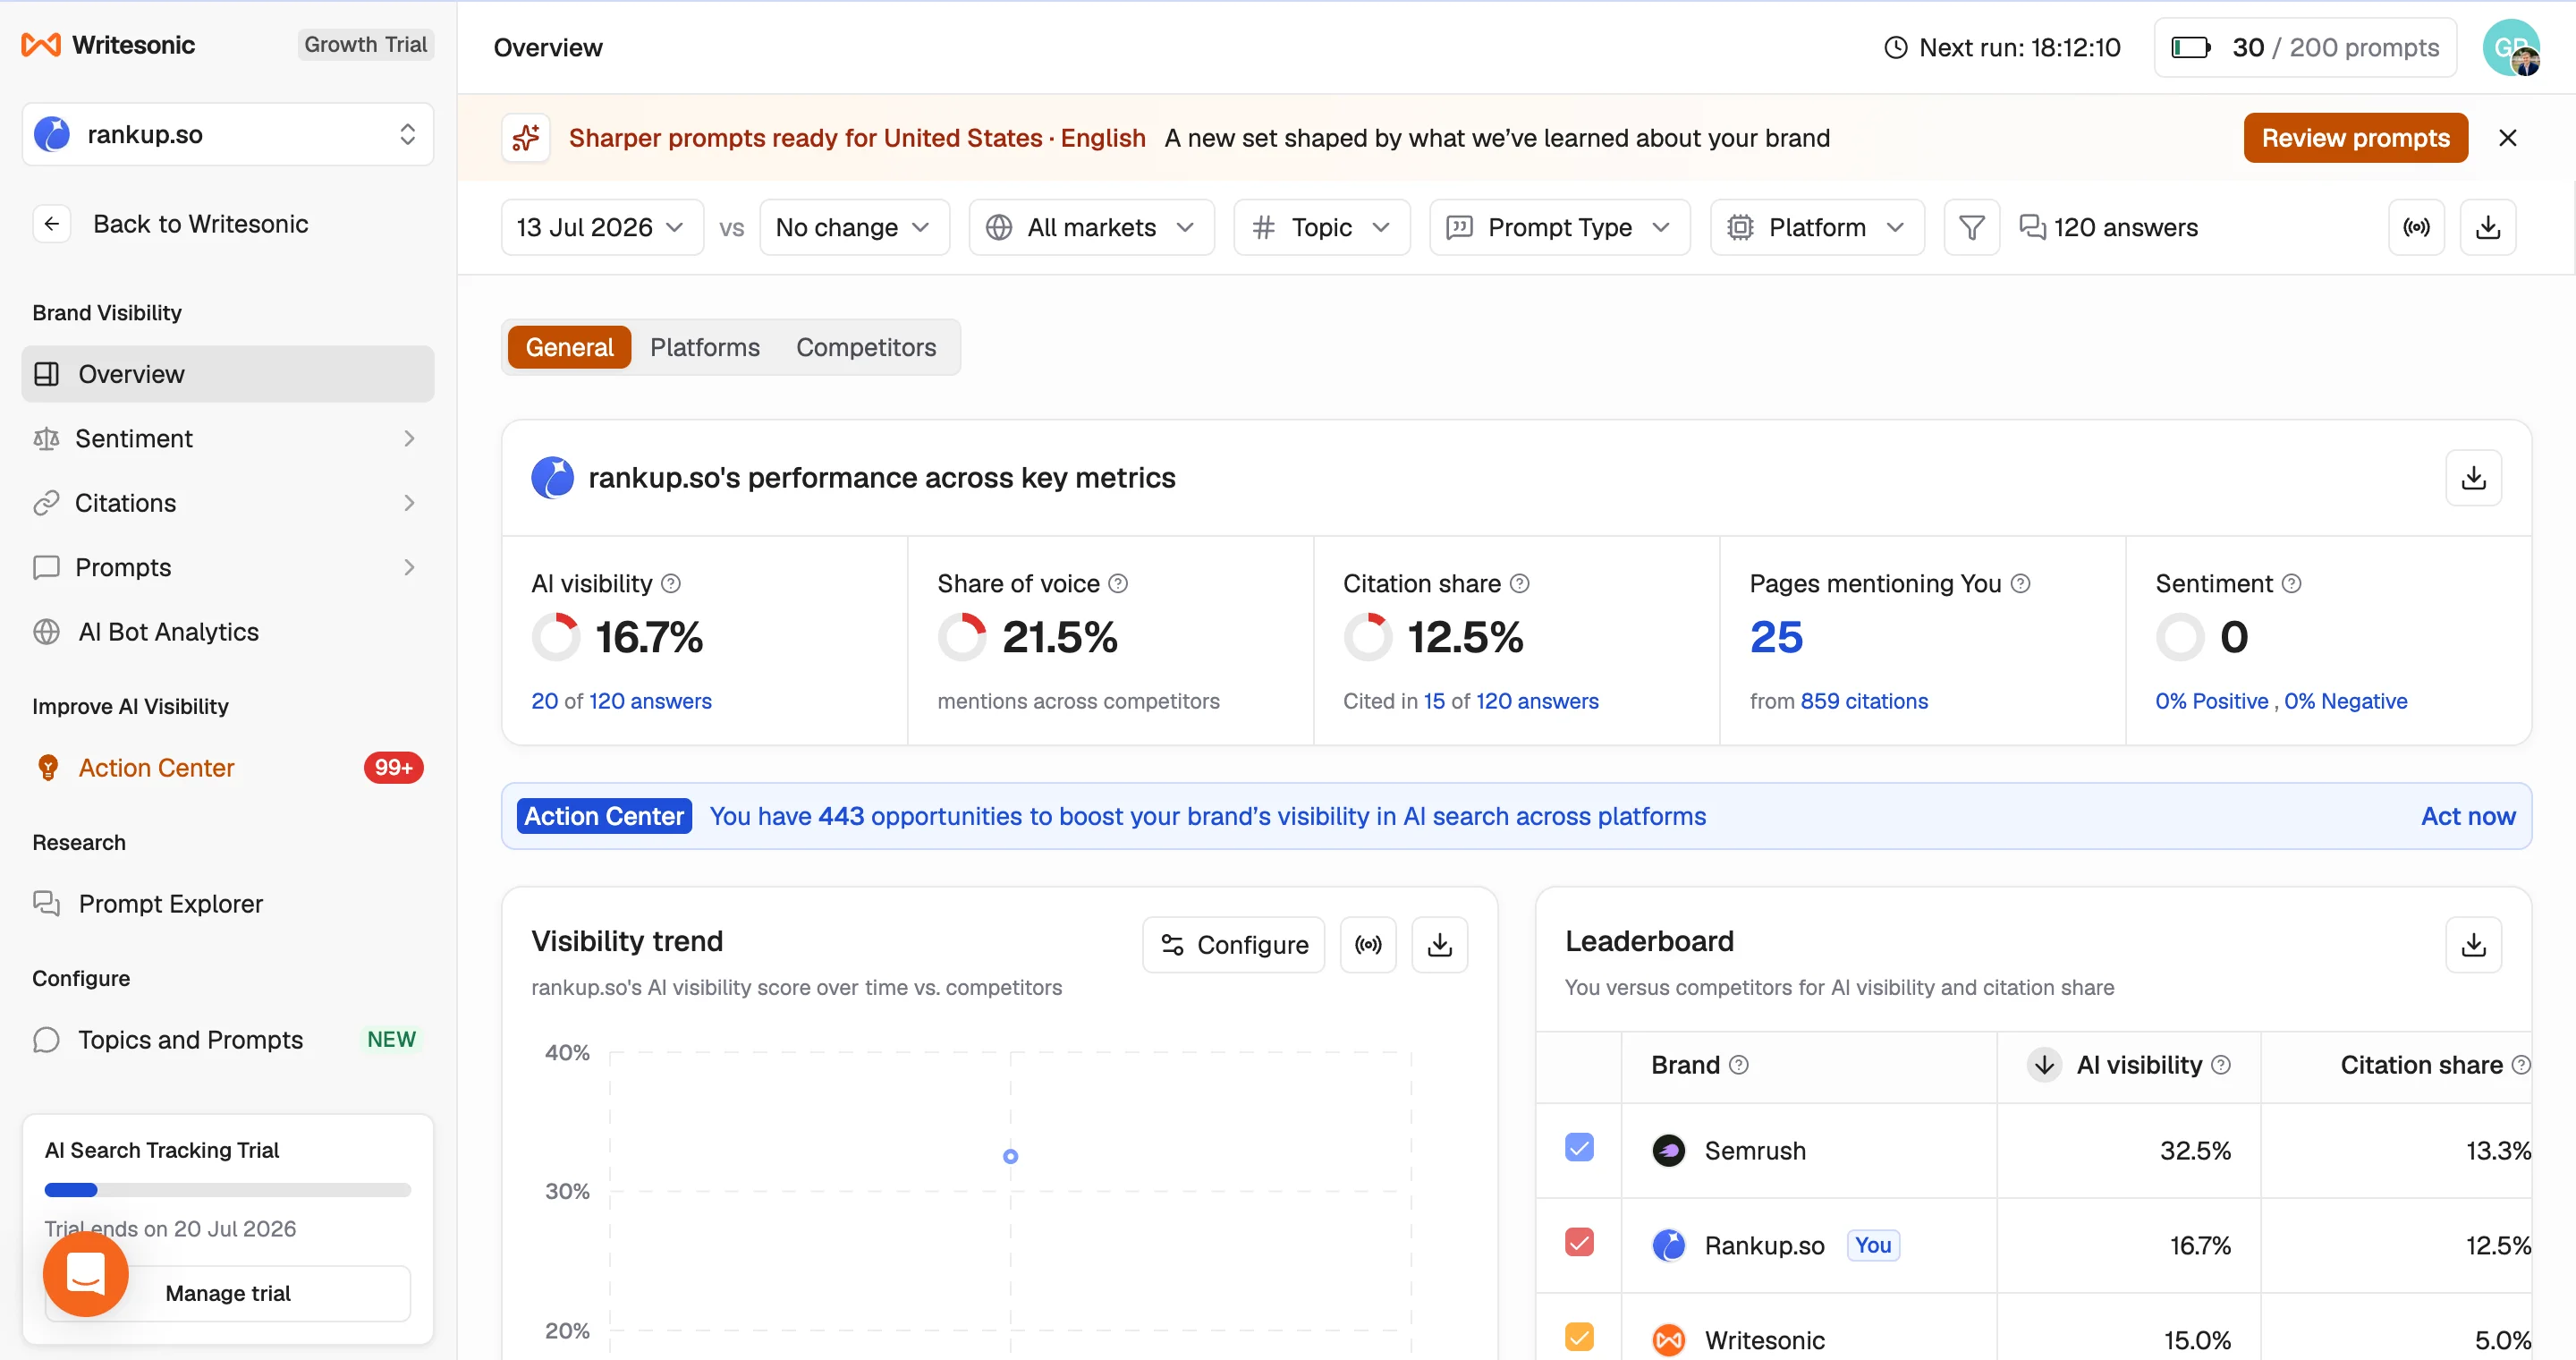Image resolution: width=2576 pixels, height=1360 pixels.
Task: Click the sparkle icon in the prompts banner
Action: click(x=526, y=138)
